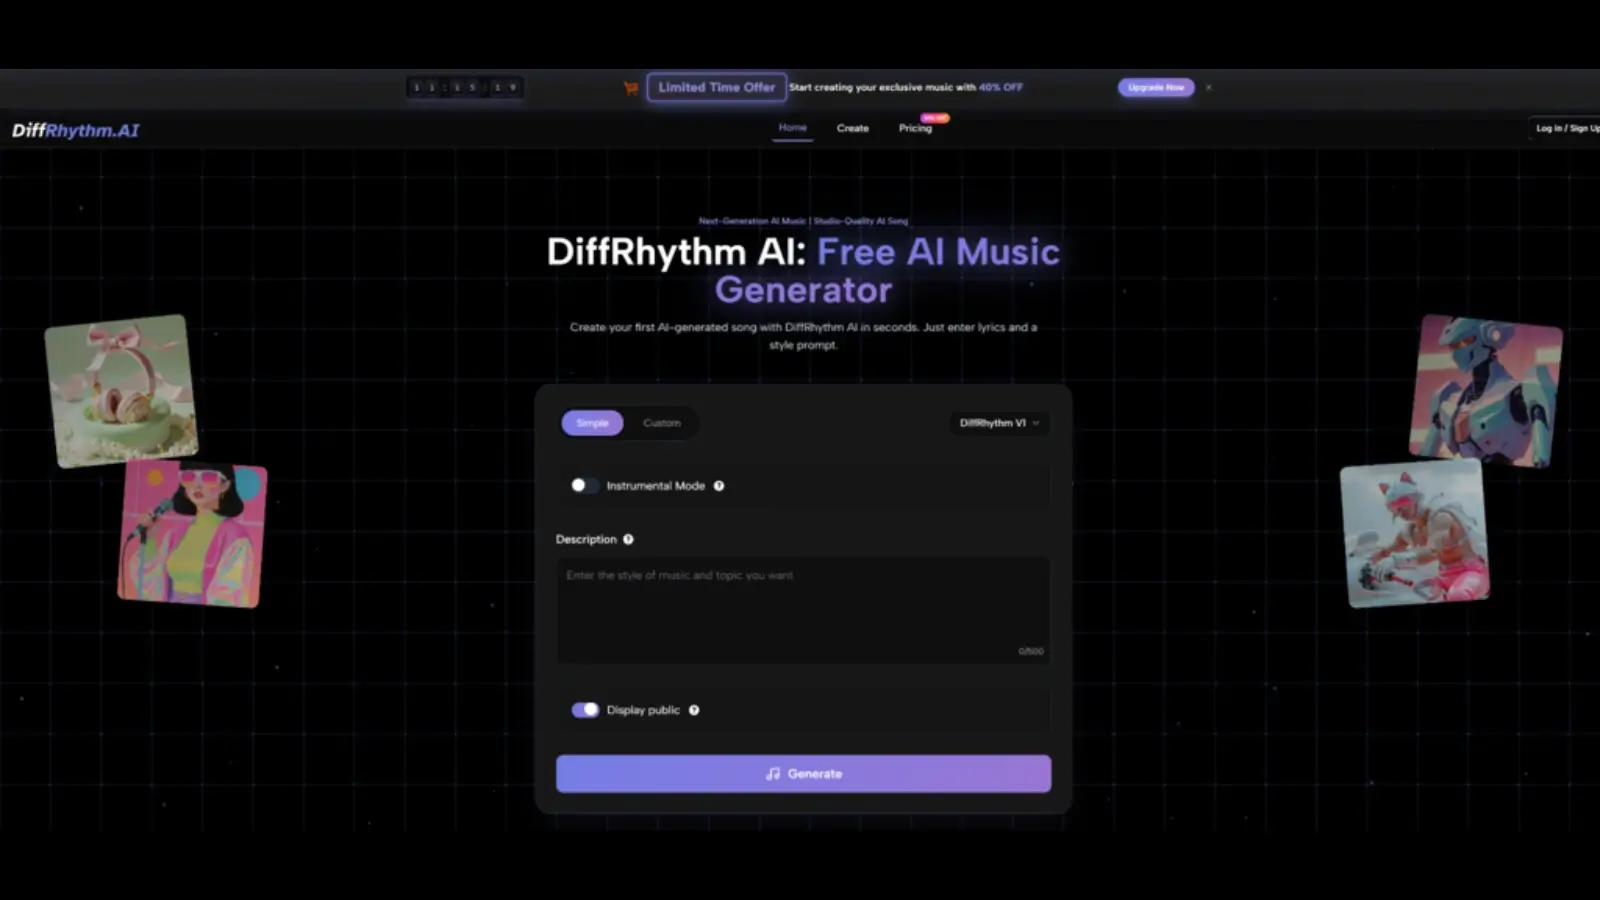The width and height of the screenshot is (1600, 900).
Task: Select the Simple tab
Action: (592, 423)
